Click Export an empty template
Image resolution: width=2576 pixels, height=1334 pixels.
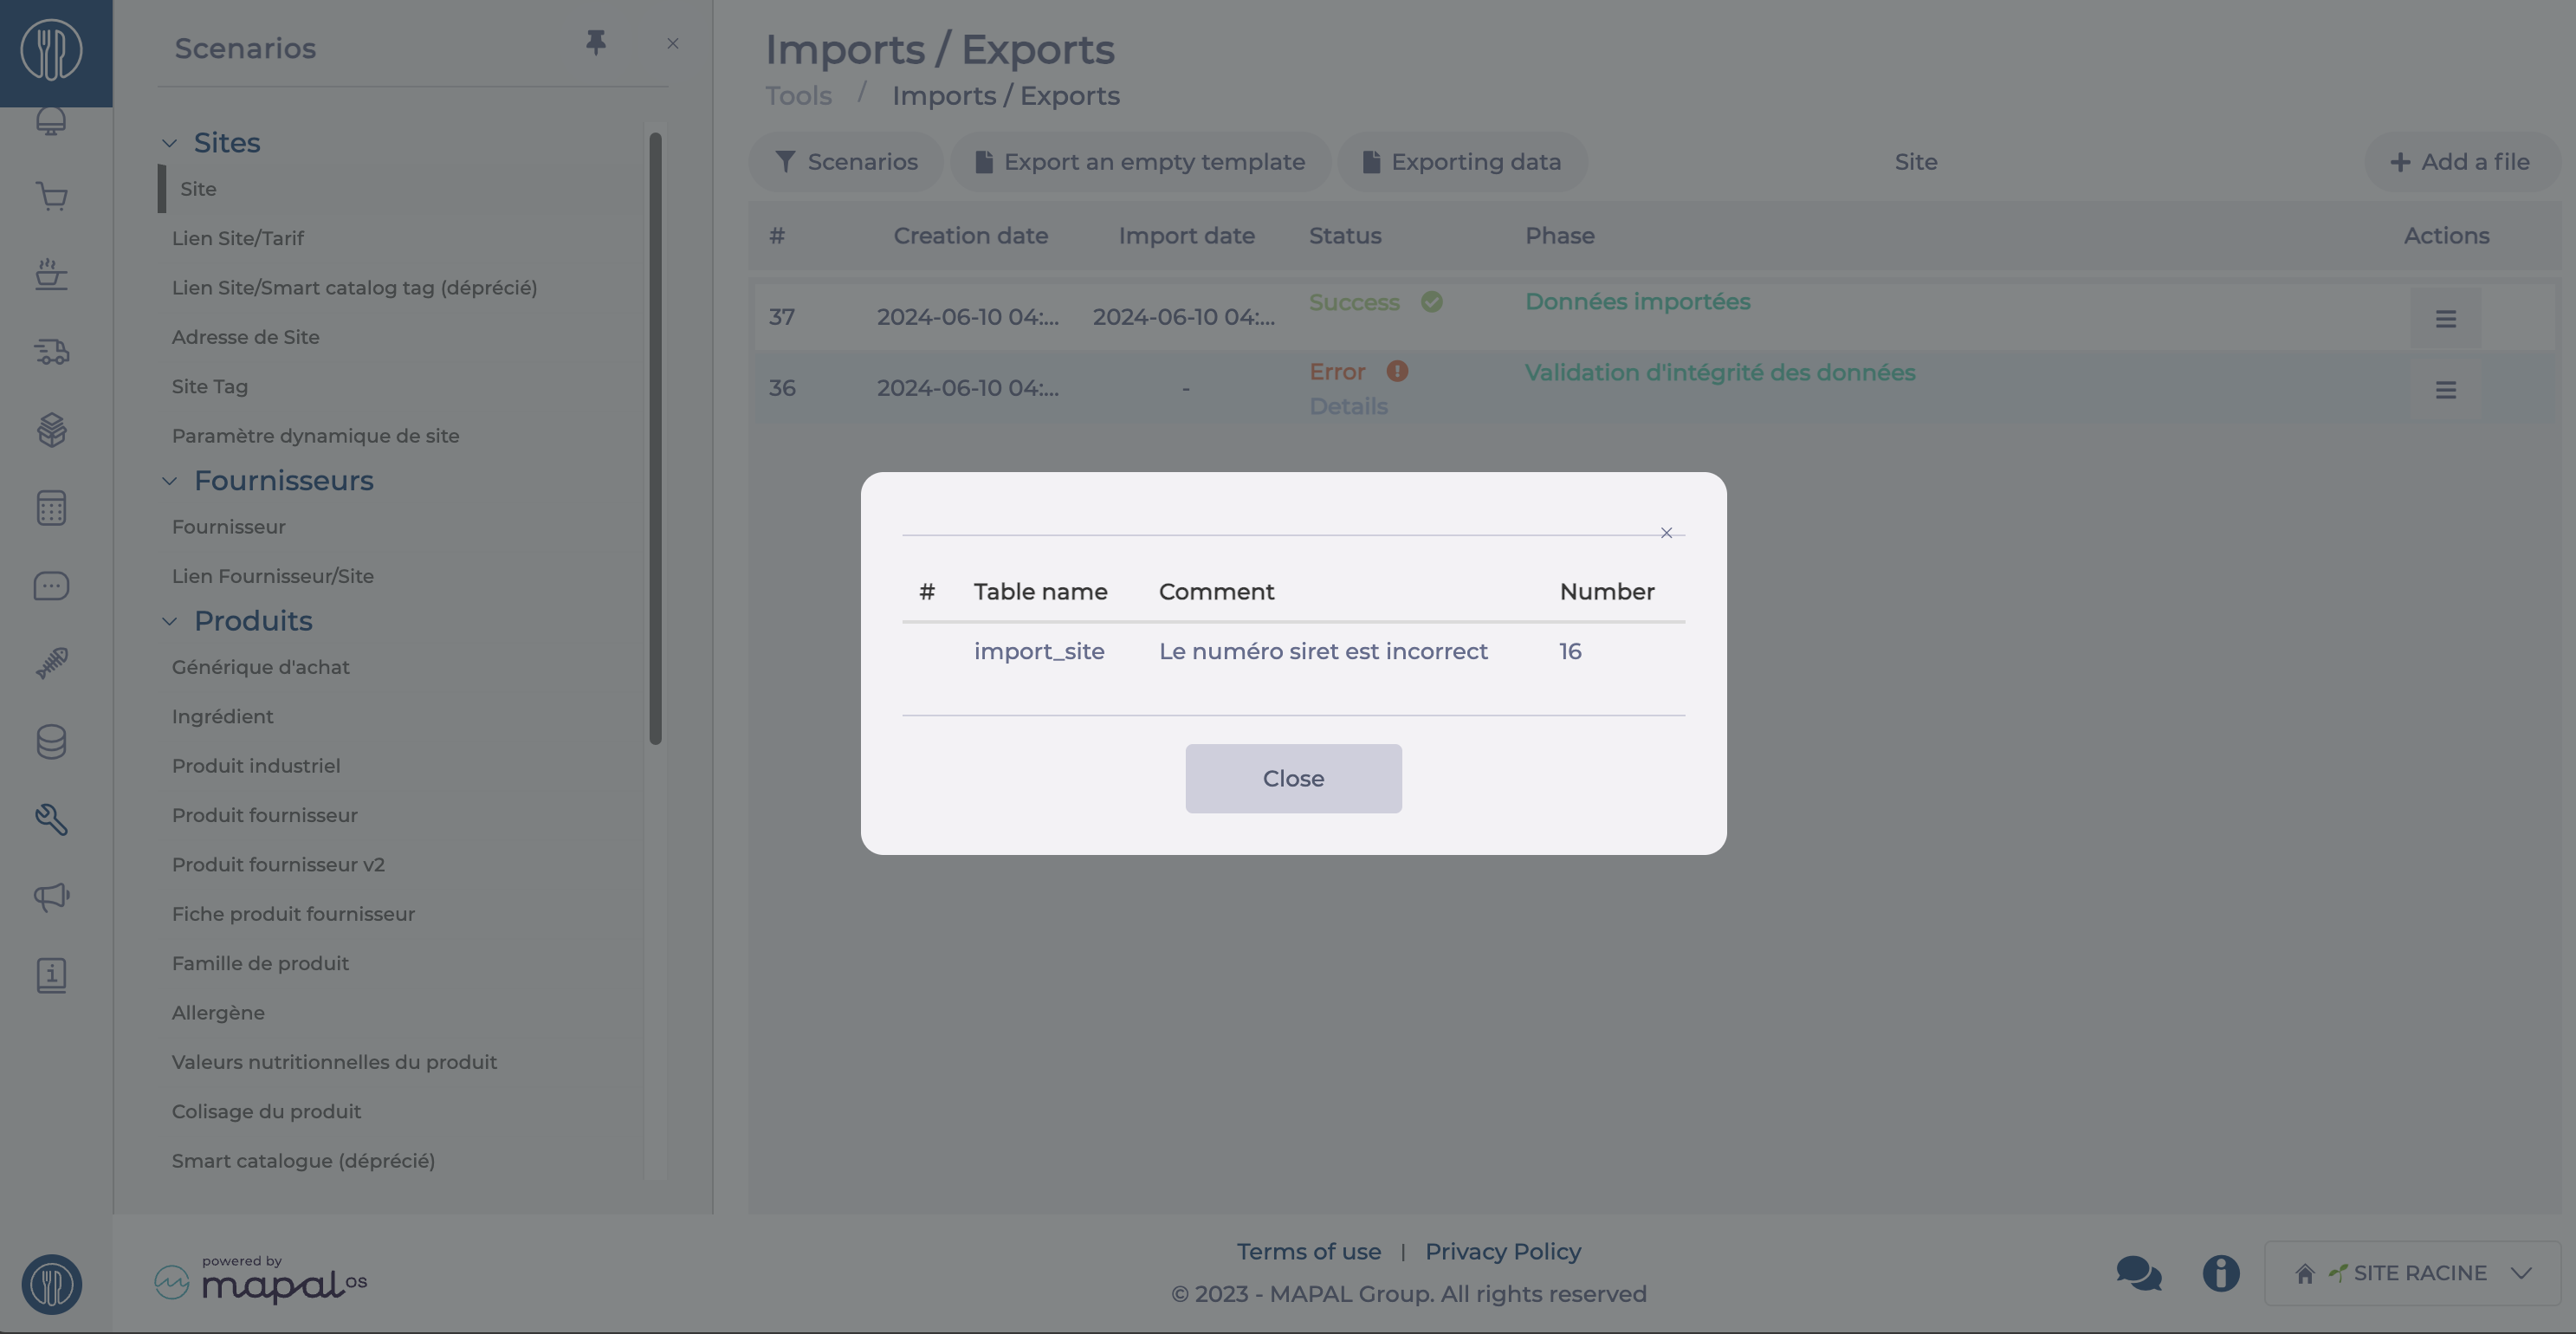point(1140,162)
